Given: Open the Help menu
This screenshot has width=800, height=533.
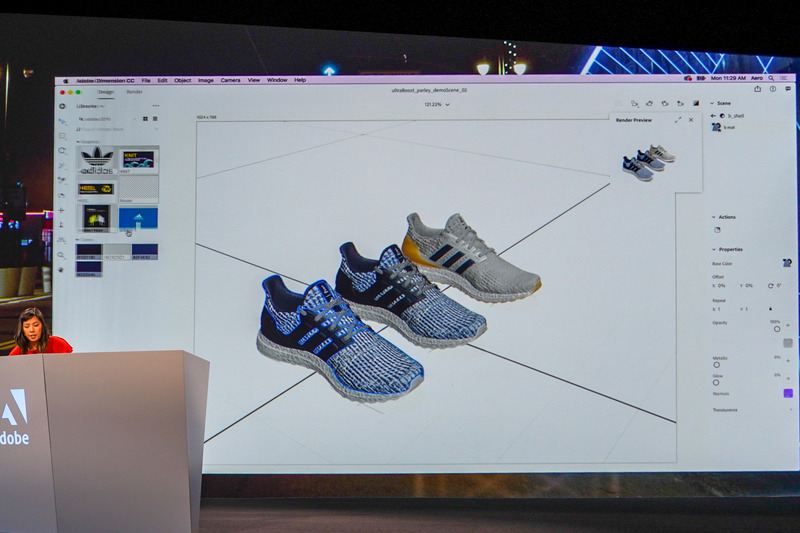Looking at the screenshot, I should [x=300, y=80].
